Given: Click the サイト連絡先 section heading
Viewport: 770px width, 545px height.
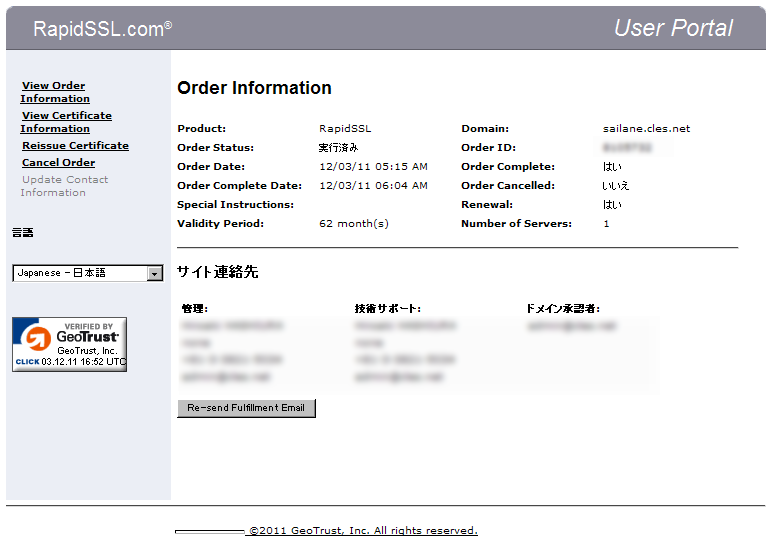Looking at the screenshot, I should point(217,272).
